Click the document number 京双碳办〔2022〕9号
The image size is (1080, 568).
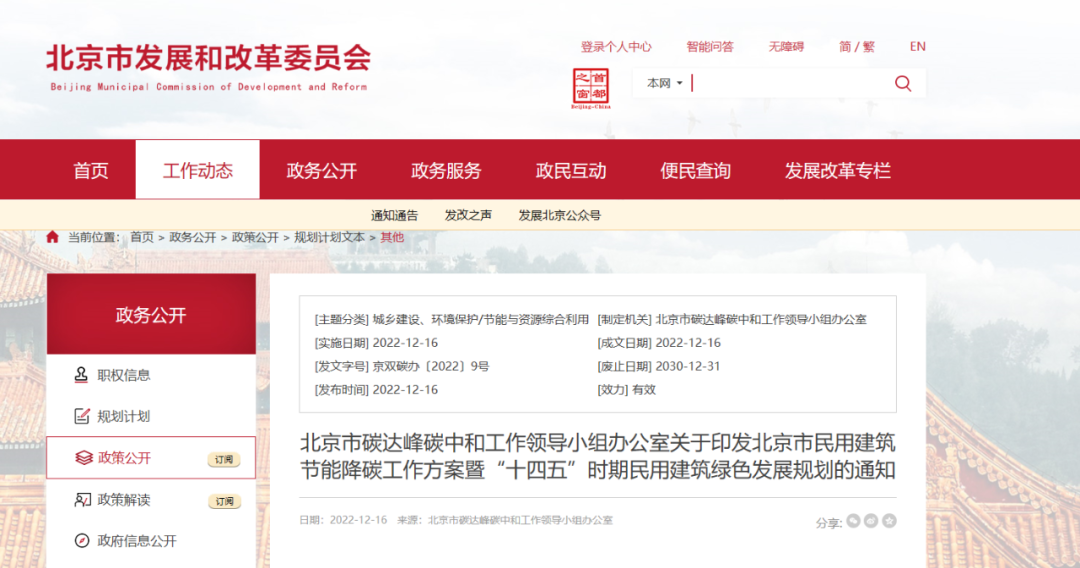430,366
